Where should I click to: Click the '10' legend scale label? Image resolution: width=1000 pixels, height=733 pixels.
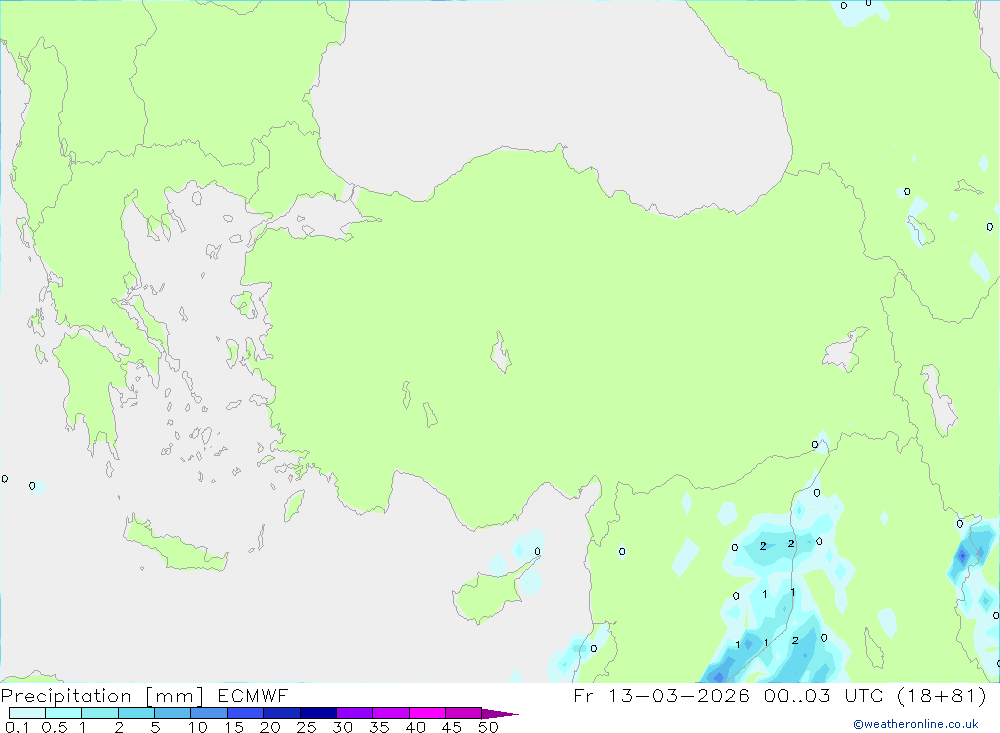[198, 727]
